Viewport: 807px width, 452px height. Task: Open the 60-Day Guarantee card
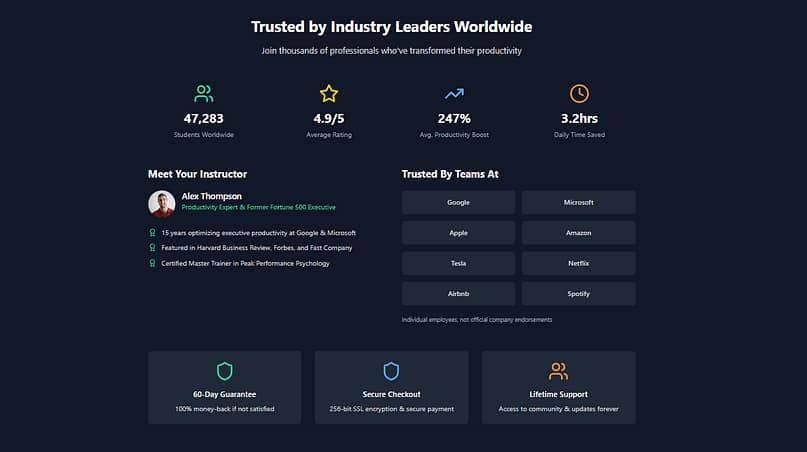coord(224,387)
